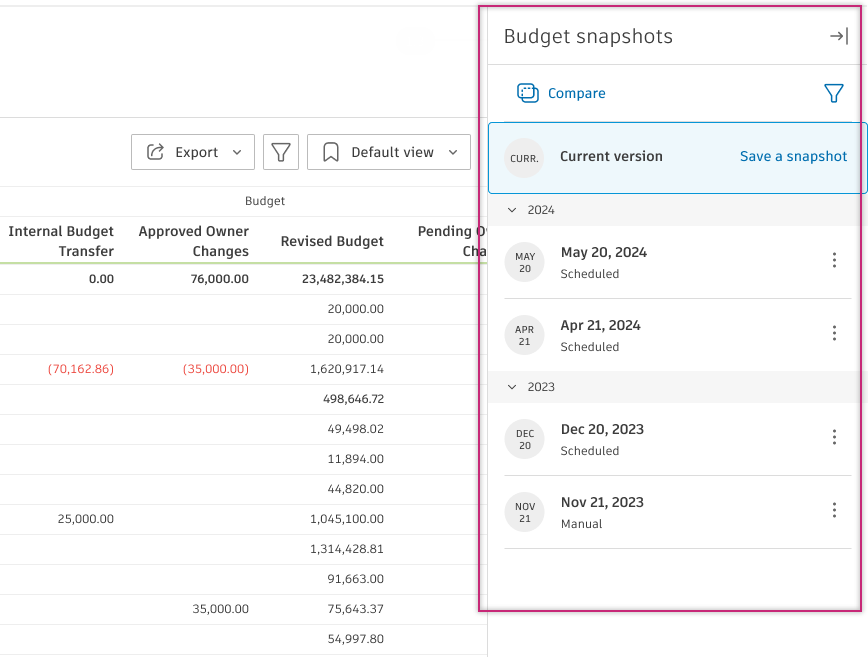Open more options for Nov 21, 2023 snapshot
868x657 pixels.
[x=834, y=510]
